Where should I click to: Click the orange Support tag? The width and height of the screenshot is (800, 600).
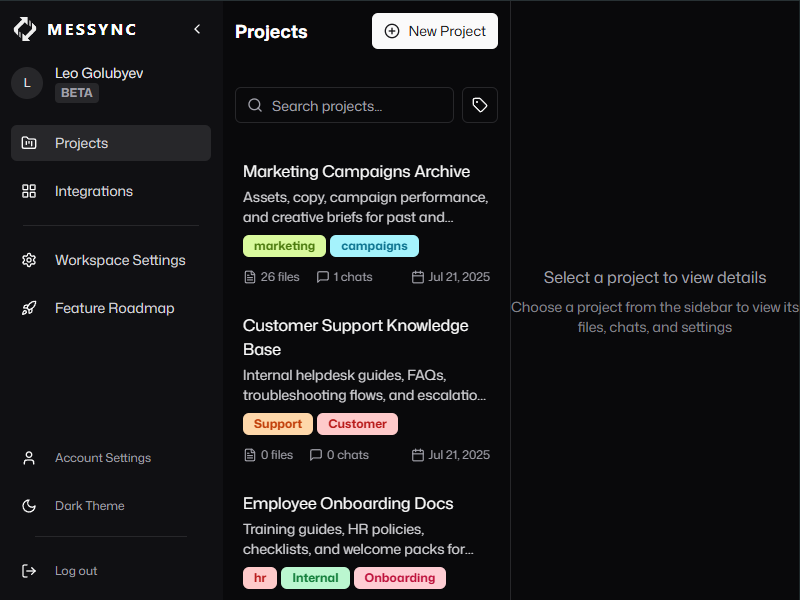(x=278, y=424)
